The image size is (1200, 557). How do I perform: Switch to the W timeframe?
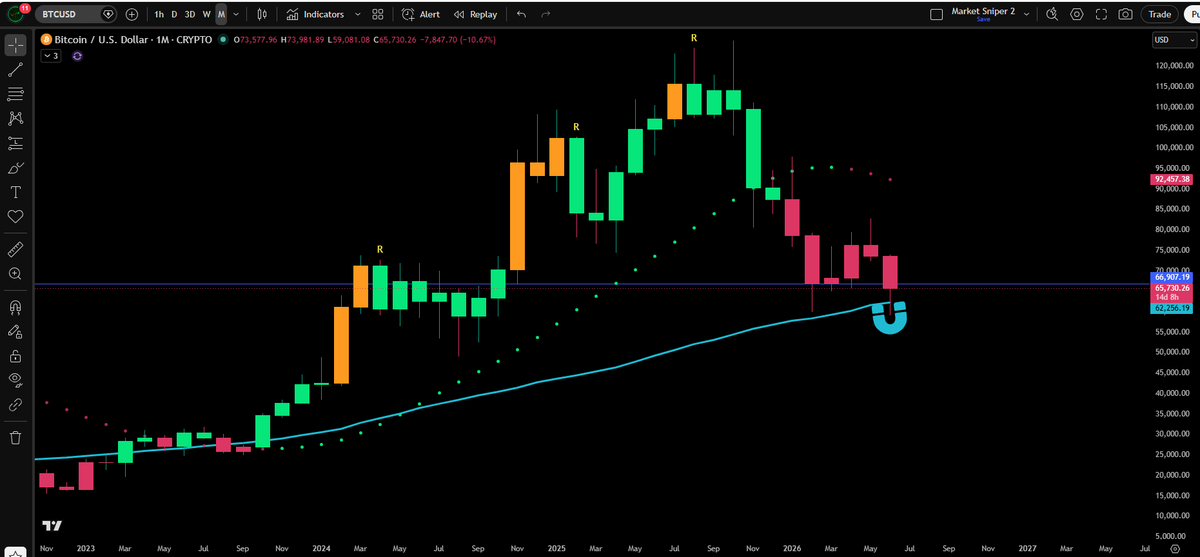pos(206,15)
